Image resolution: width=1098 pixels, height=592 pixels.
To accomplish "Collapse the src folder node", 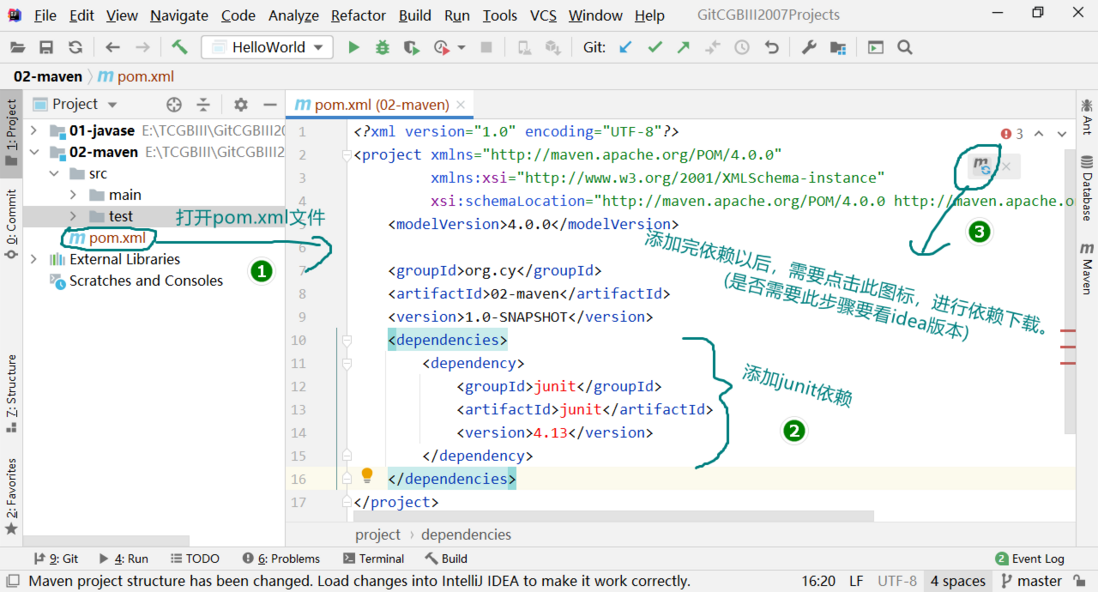I will (x=54, y=173).
